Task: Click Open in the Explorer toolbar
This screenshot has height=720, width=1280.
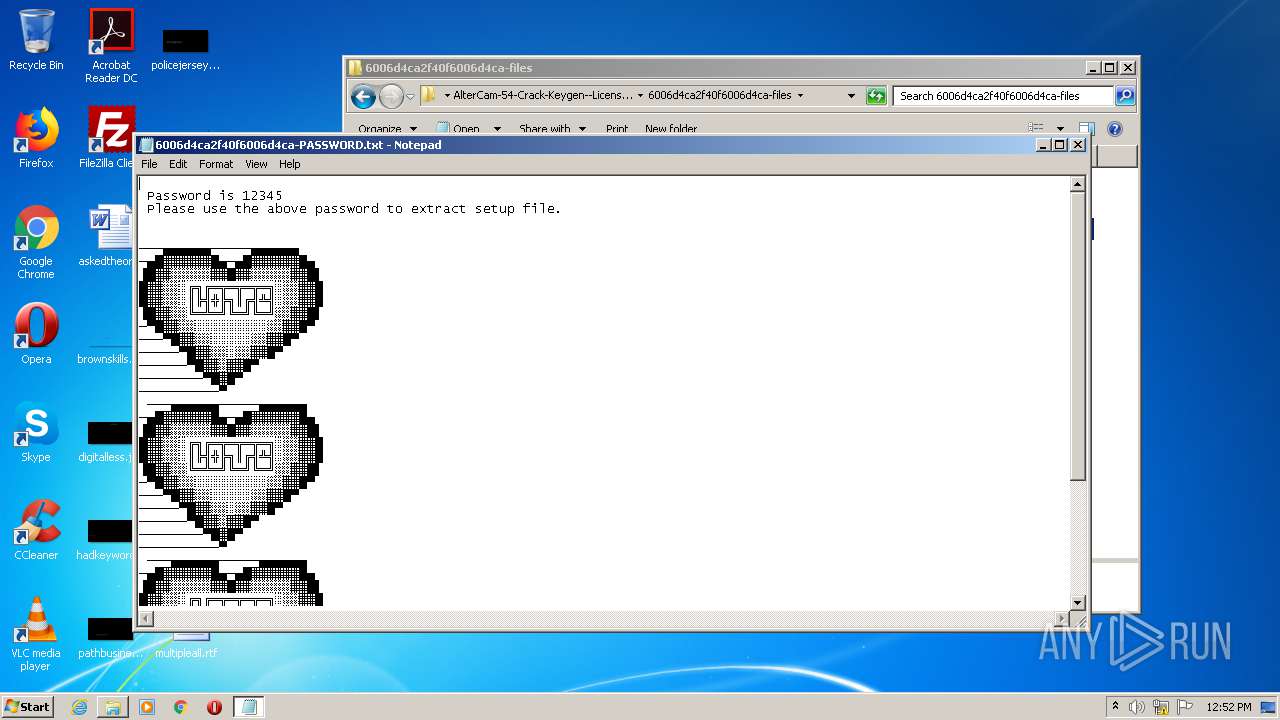Action: pos(458,129)
